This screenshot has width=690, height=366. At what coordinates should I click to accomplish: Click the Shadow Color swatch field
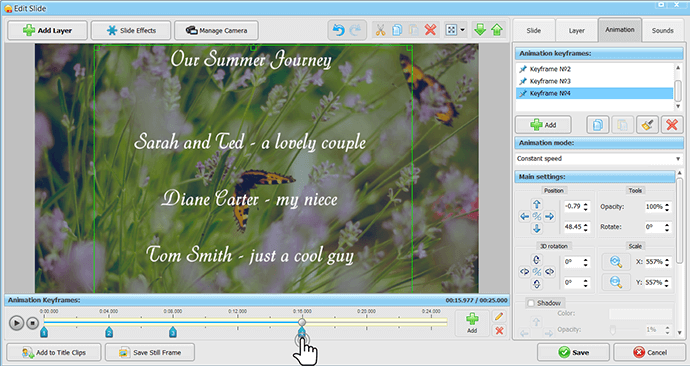point(640,313)
